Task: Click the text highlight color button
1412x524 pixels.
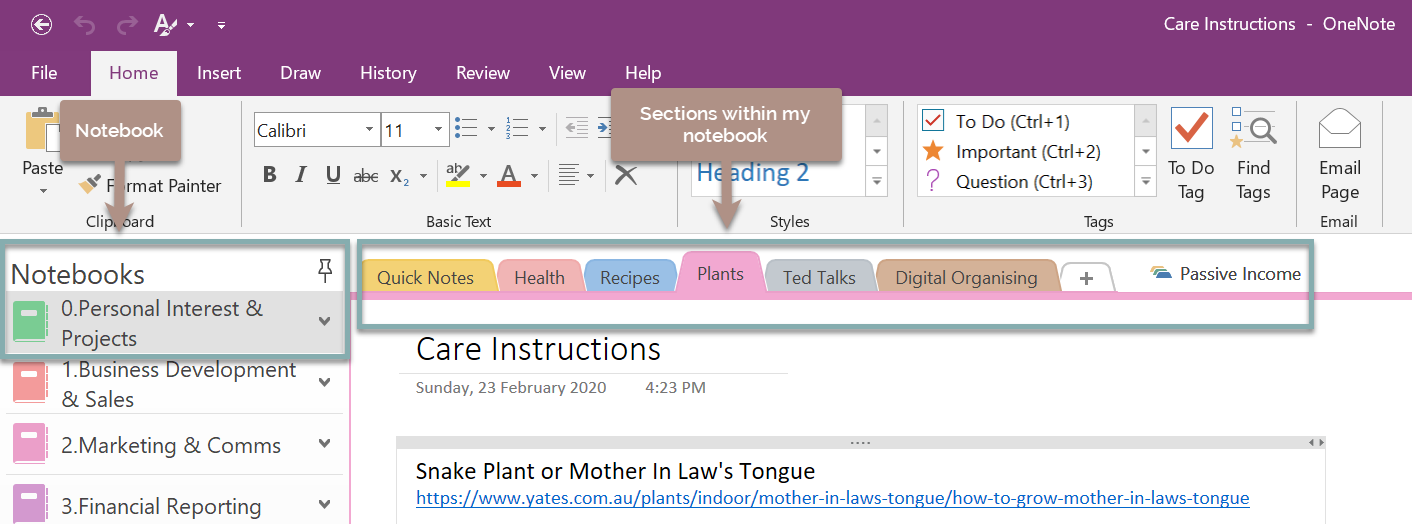Action: [458, 175]
